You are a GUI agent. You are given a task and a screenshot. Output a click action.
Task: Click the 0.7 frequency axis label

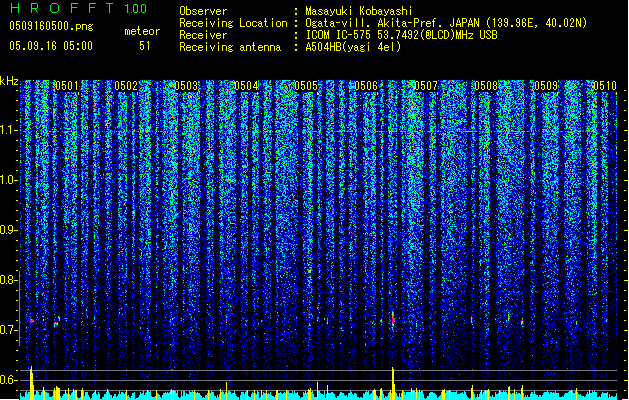click(8, 330)
